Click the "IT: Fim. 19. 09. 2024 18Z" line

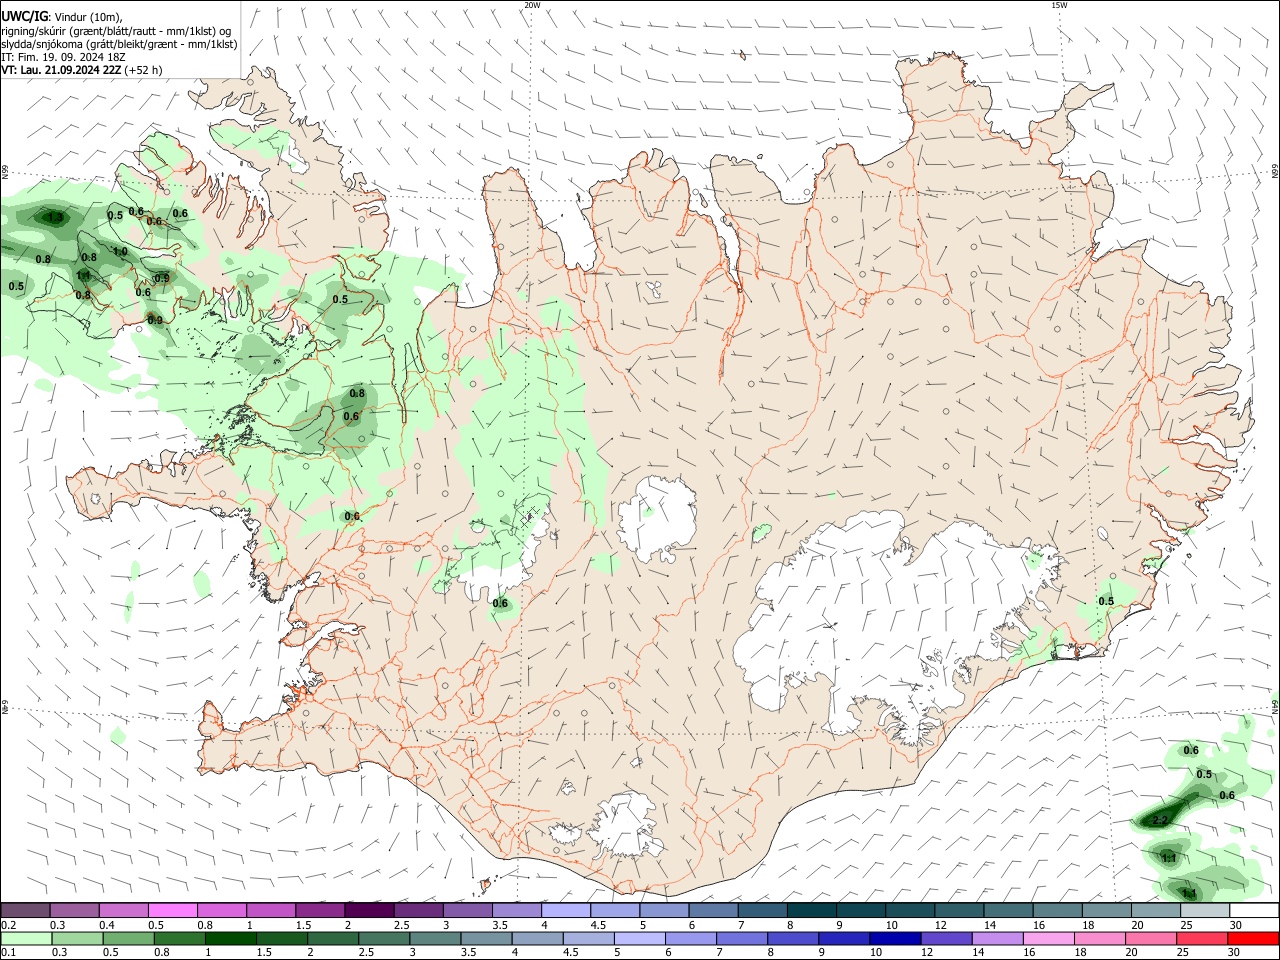coord(64,57)
